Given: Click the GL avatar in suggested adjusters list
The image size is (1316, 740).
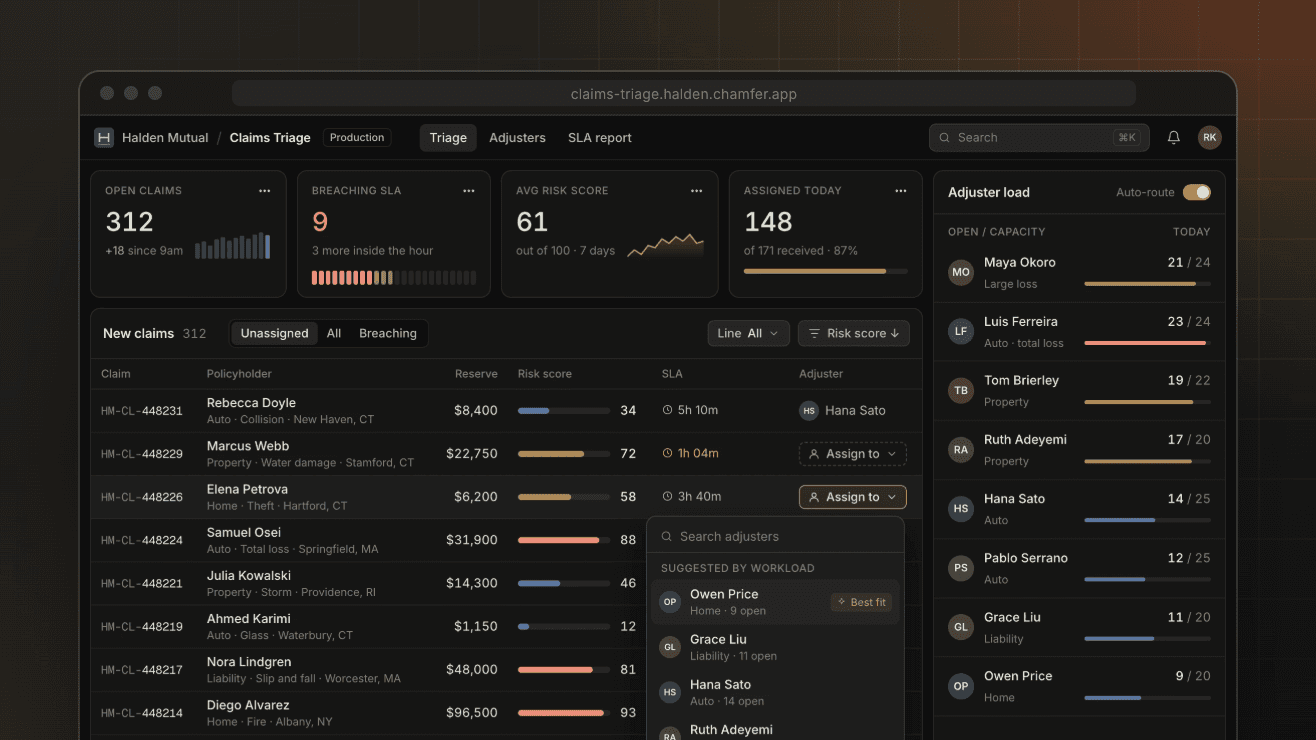Looking at the screenshot, I should [x=670, y=647].
